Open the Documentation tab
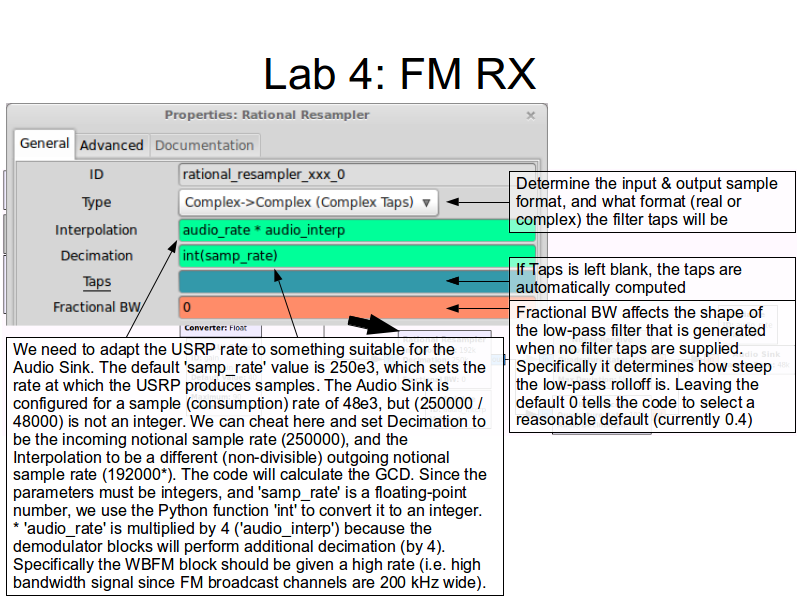This screenshot has width=800, height=600. click(x=204, y=145)
